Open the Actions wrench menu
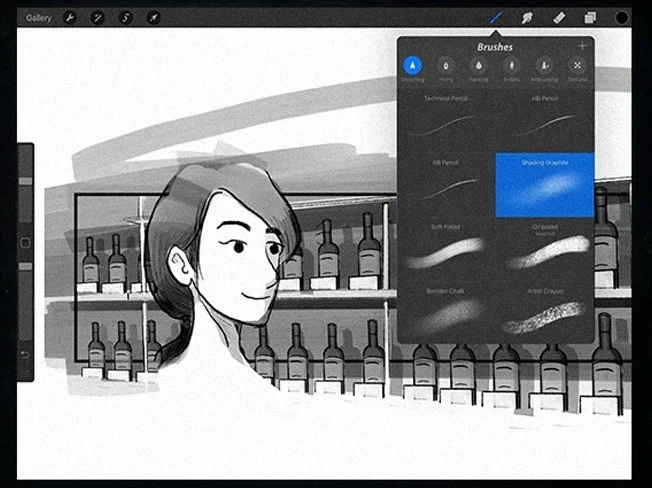This screenshot has width=652, height=488. click(x=70, y=18)
